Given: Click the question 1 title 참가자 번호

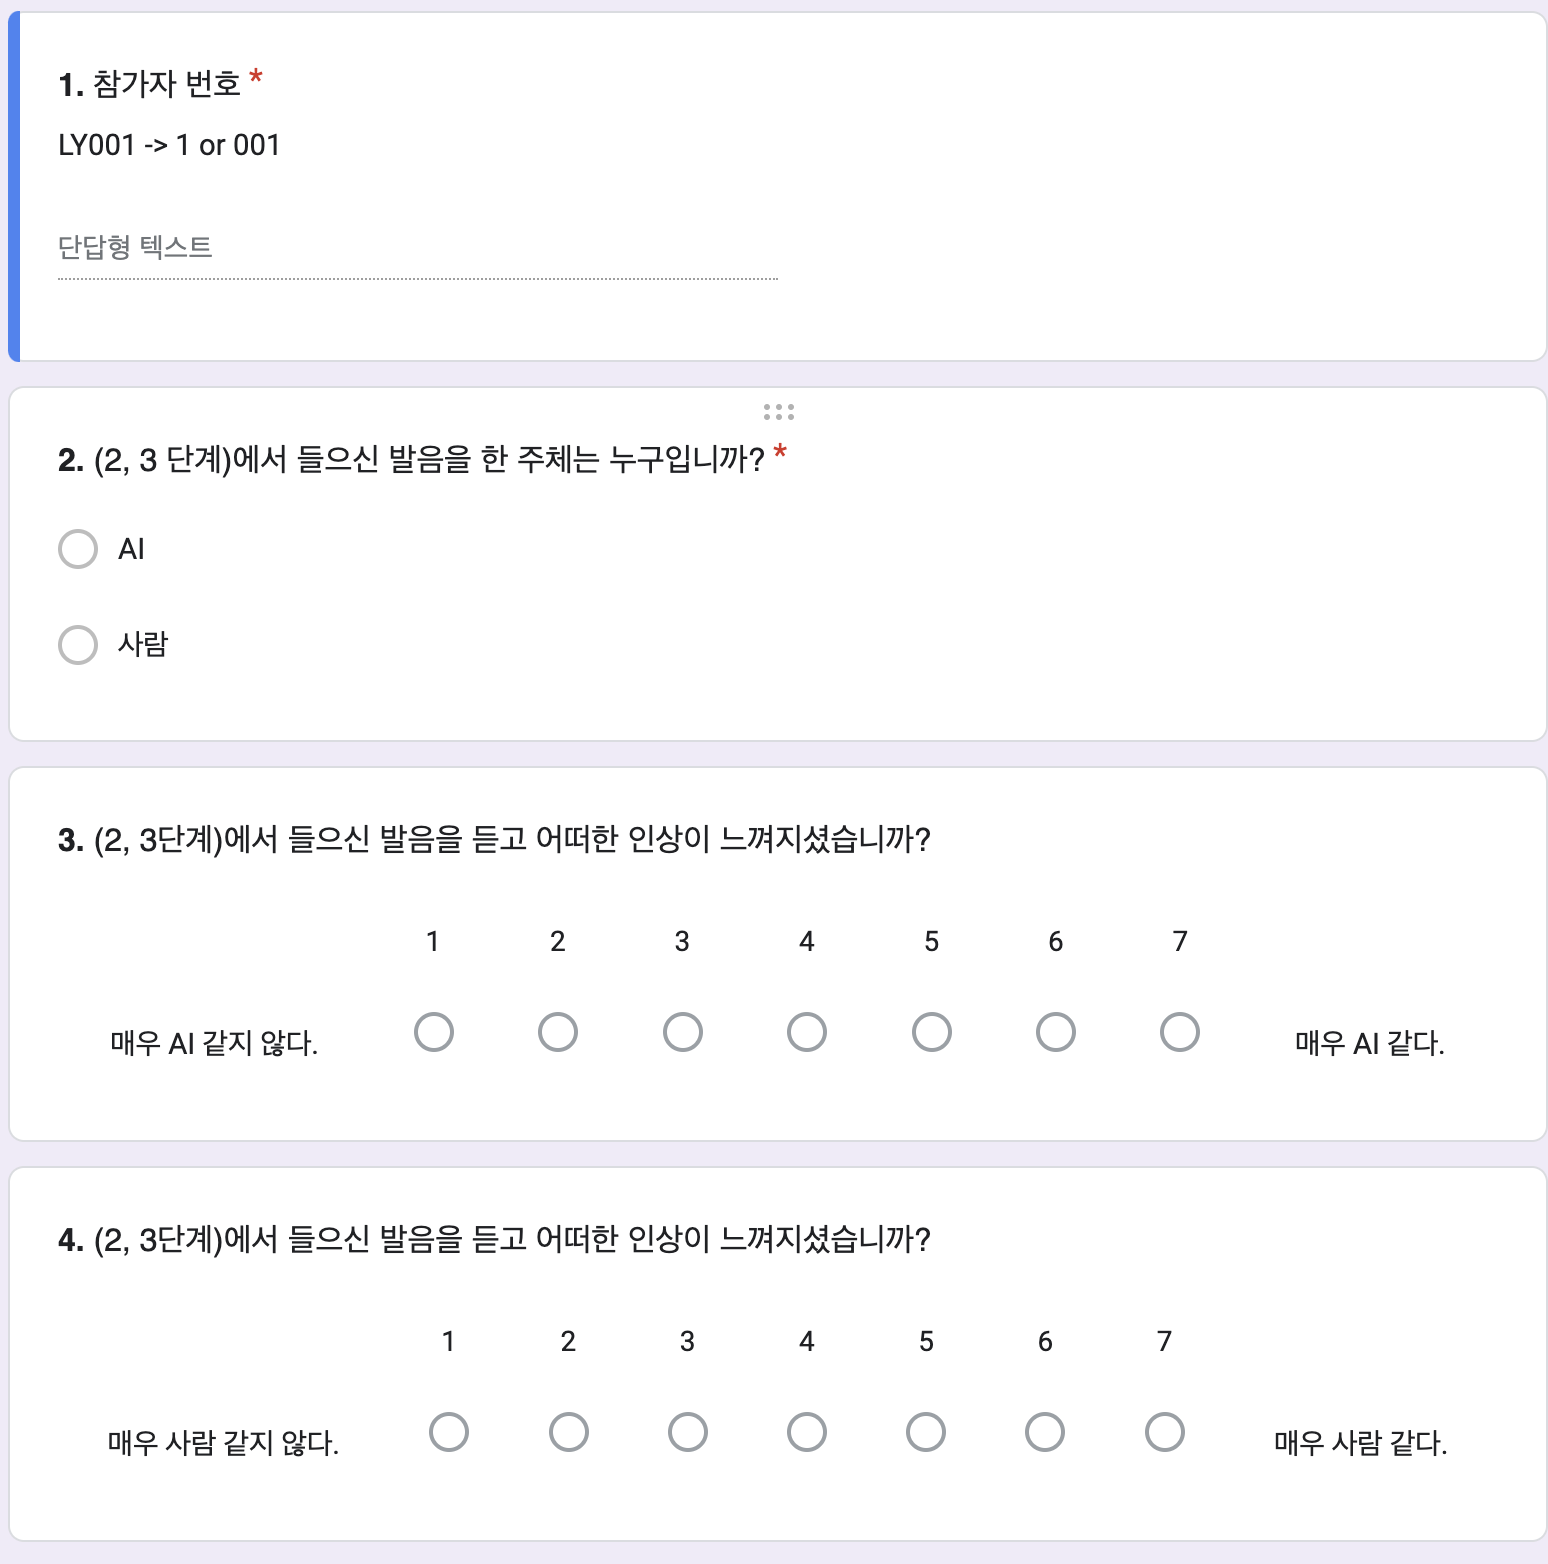Looking at the screenshot, I should [166, 84].
